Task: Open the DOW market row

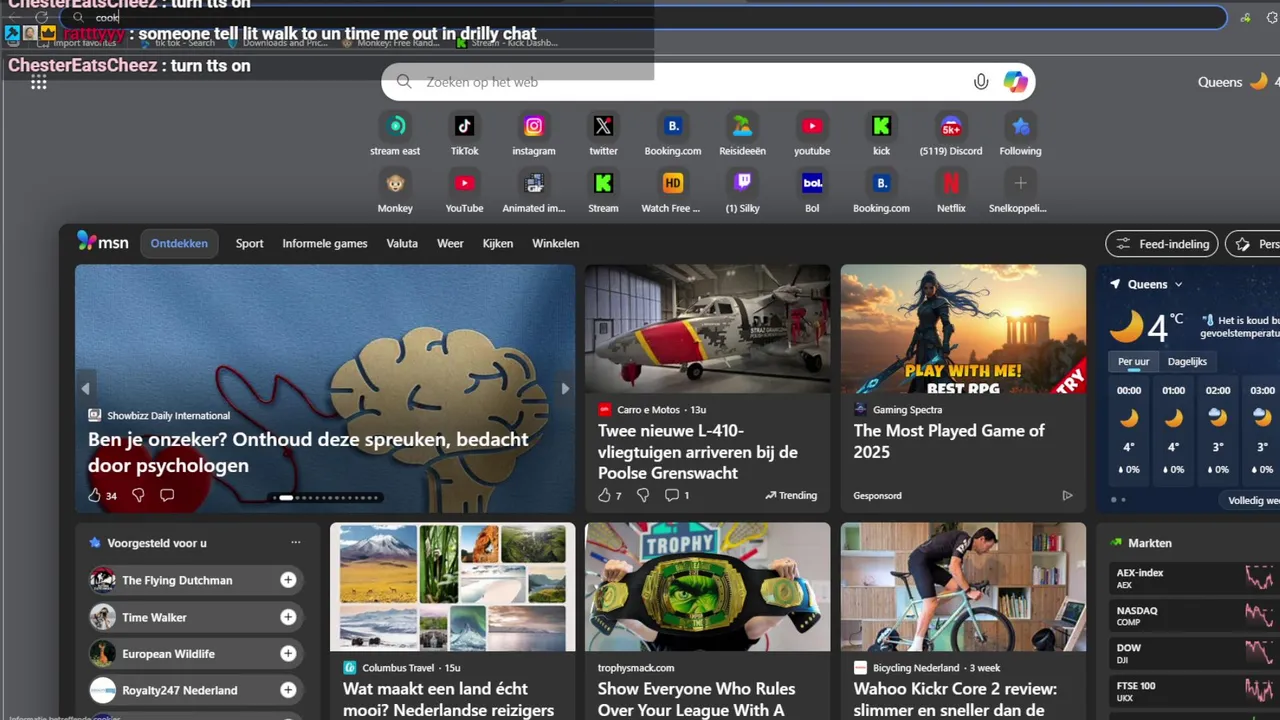Action: (x=1195, y=653)
